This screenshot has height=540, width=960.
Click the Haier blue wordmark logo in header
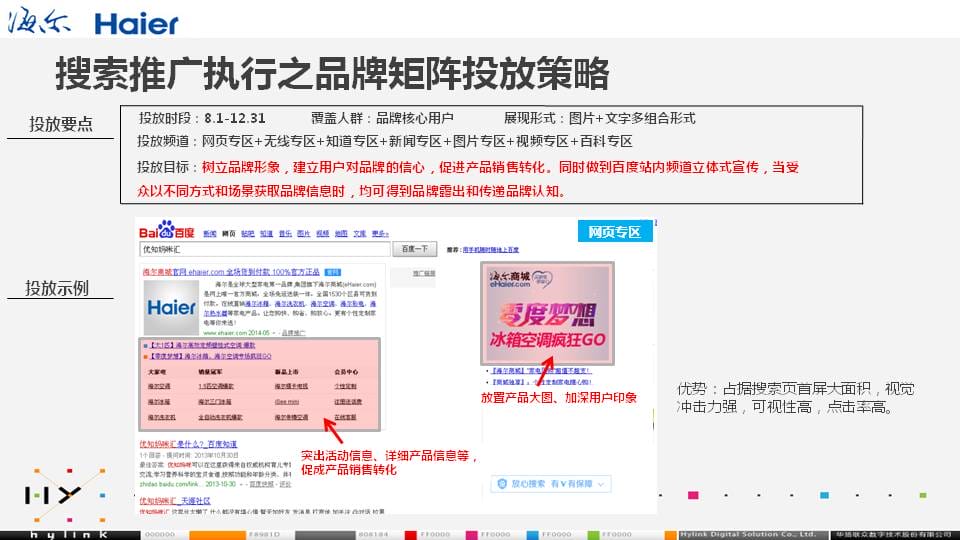coord(137,24)
